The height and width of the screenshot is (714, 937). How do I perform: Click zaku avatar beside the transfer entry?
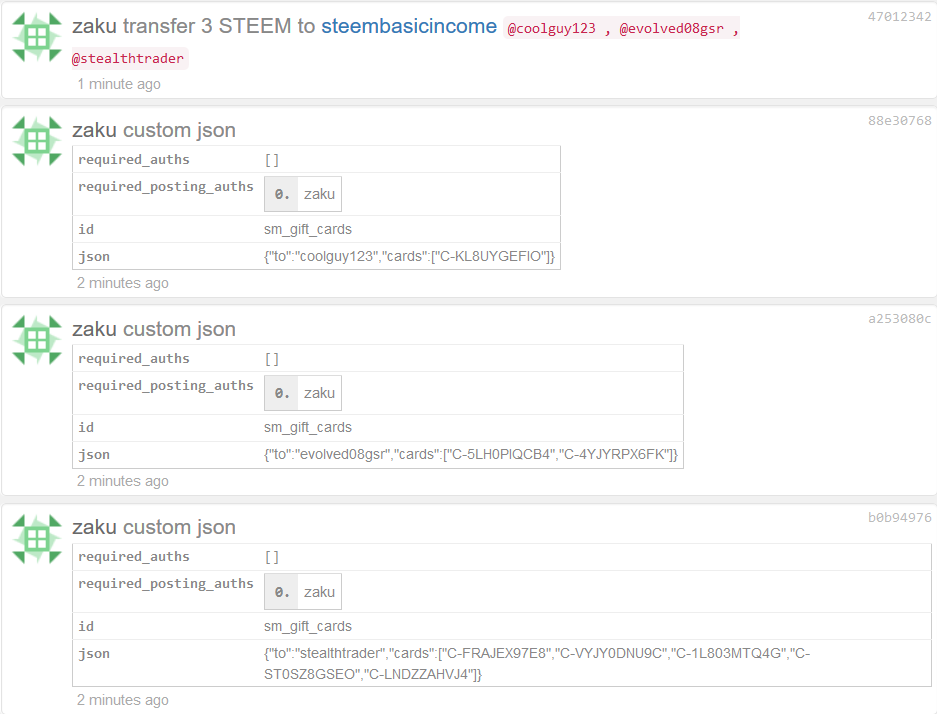tap(37, 37)
